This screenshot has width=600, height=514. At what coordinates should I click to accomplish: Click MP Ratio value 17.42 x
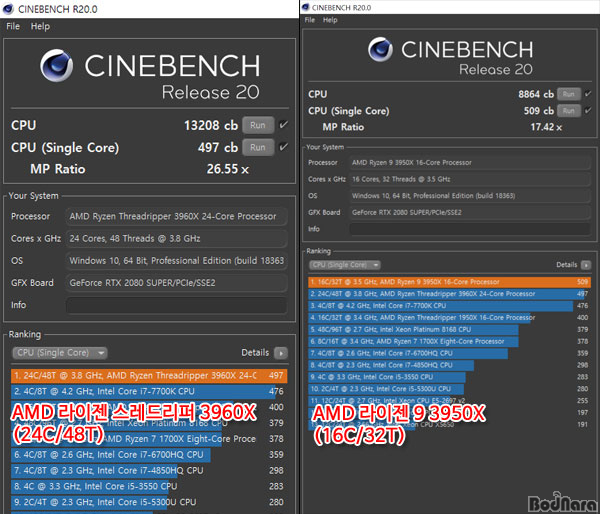pos(546,127)
